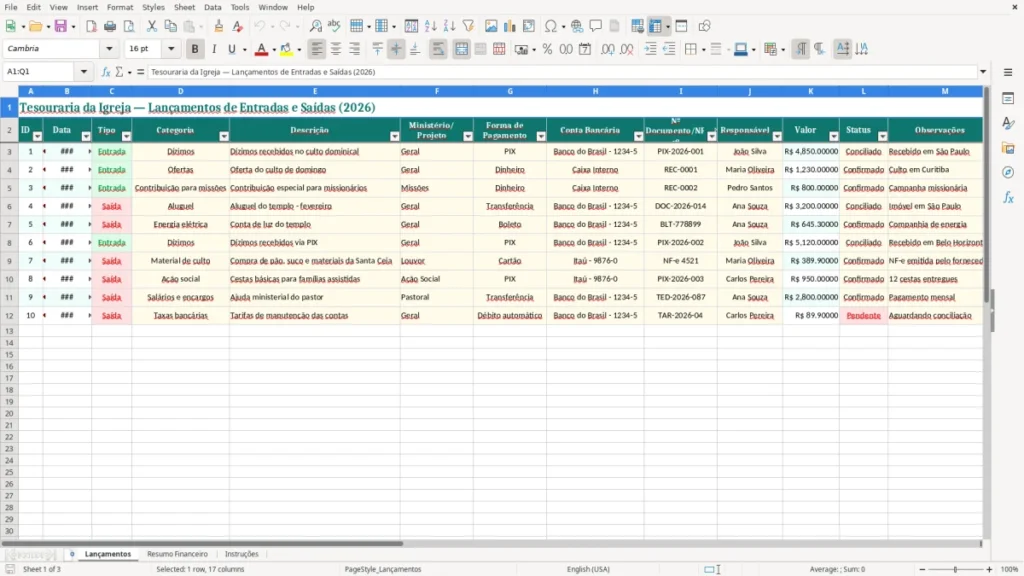Add a decimal place
This screenshot has height=576, width=1024.
pos(607,49)
